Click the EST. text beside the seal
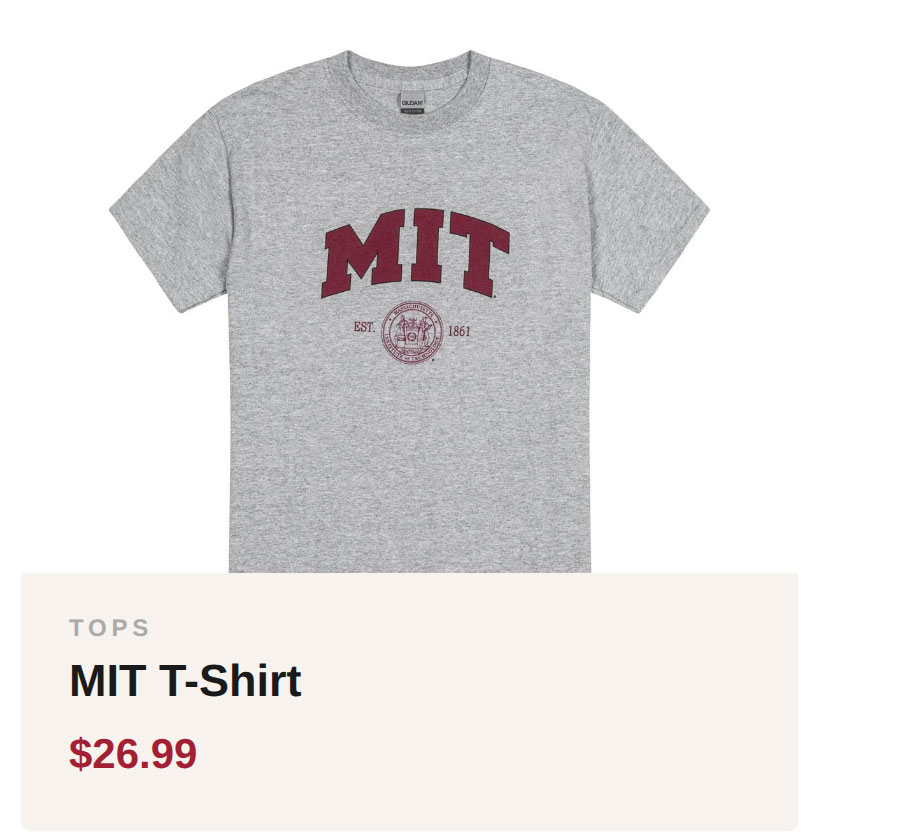 click(364, 327)
